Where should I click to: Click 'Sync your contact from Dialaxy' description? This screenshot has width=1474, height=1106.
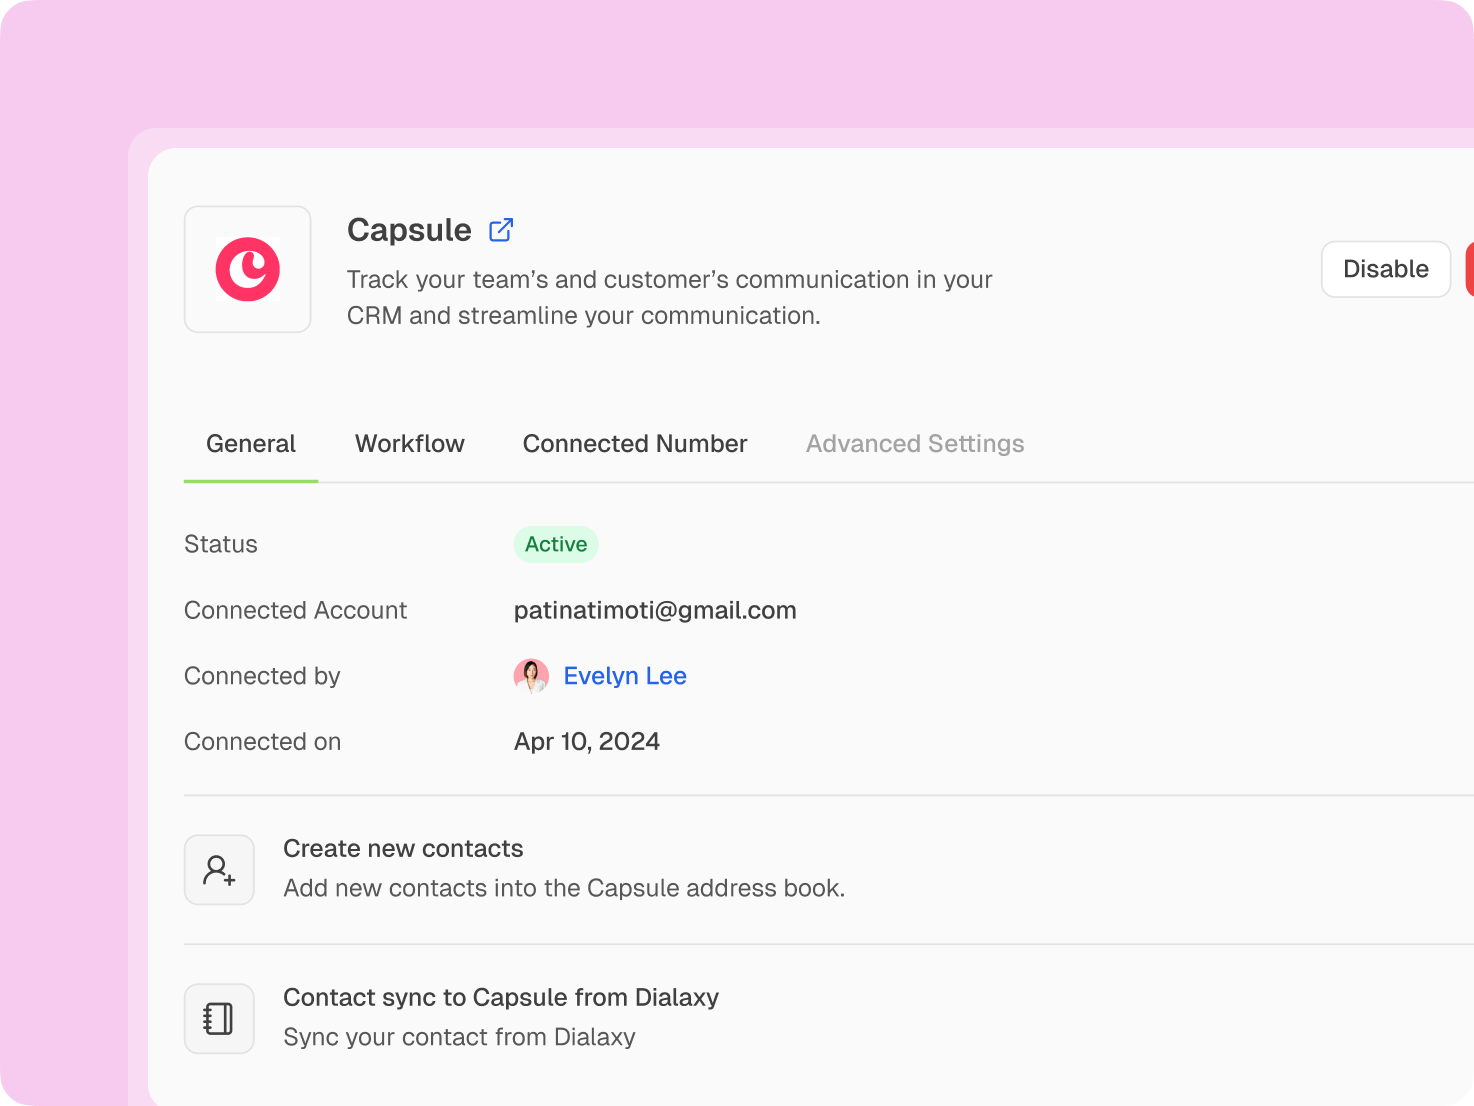pos(459,1037)
